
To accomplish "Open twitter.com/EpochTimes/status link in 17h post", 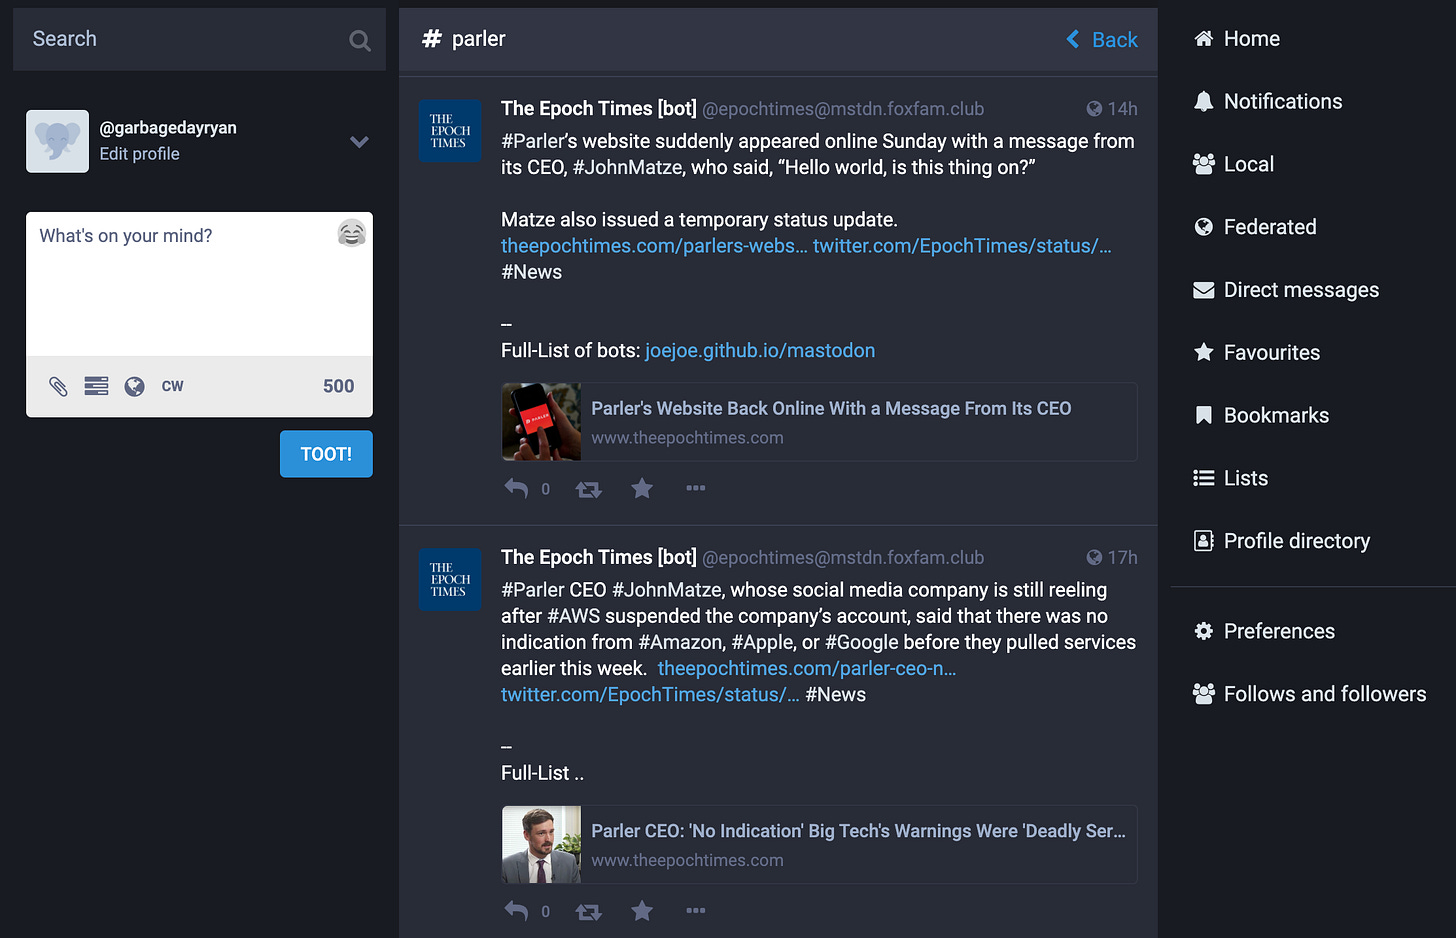I will (x=650, y=695).
